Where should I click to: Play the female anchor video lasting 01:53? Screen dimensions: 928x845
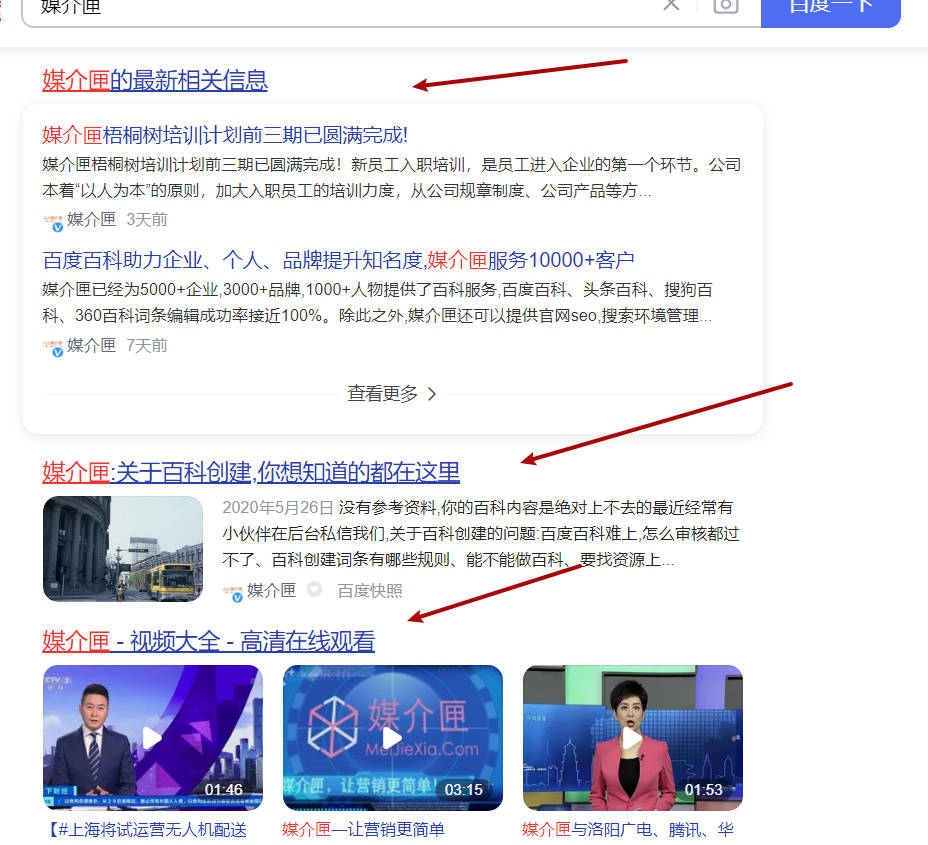tap(633, 738)
